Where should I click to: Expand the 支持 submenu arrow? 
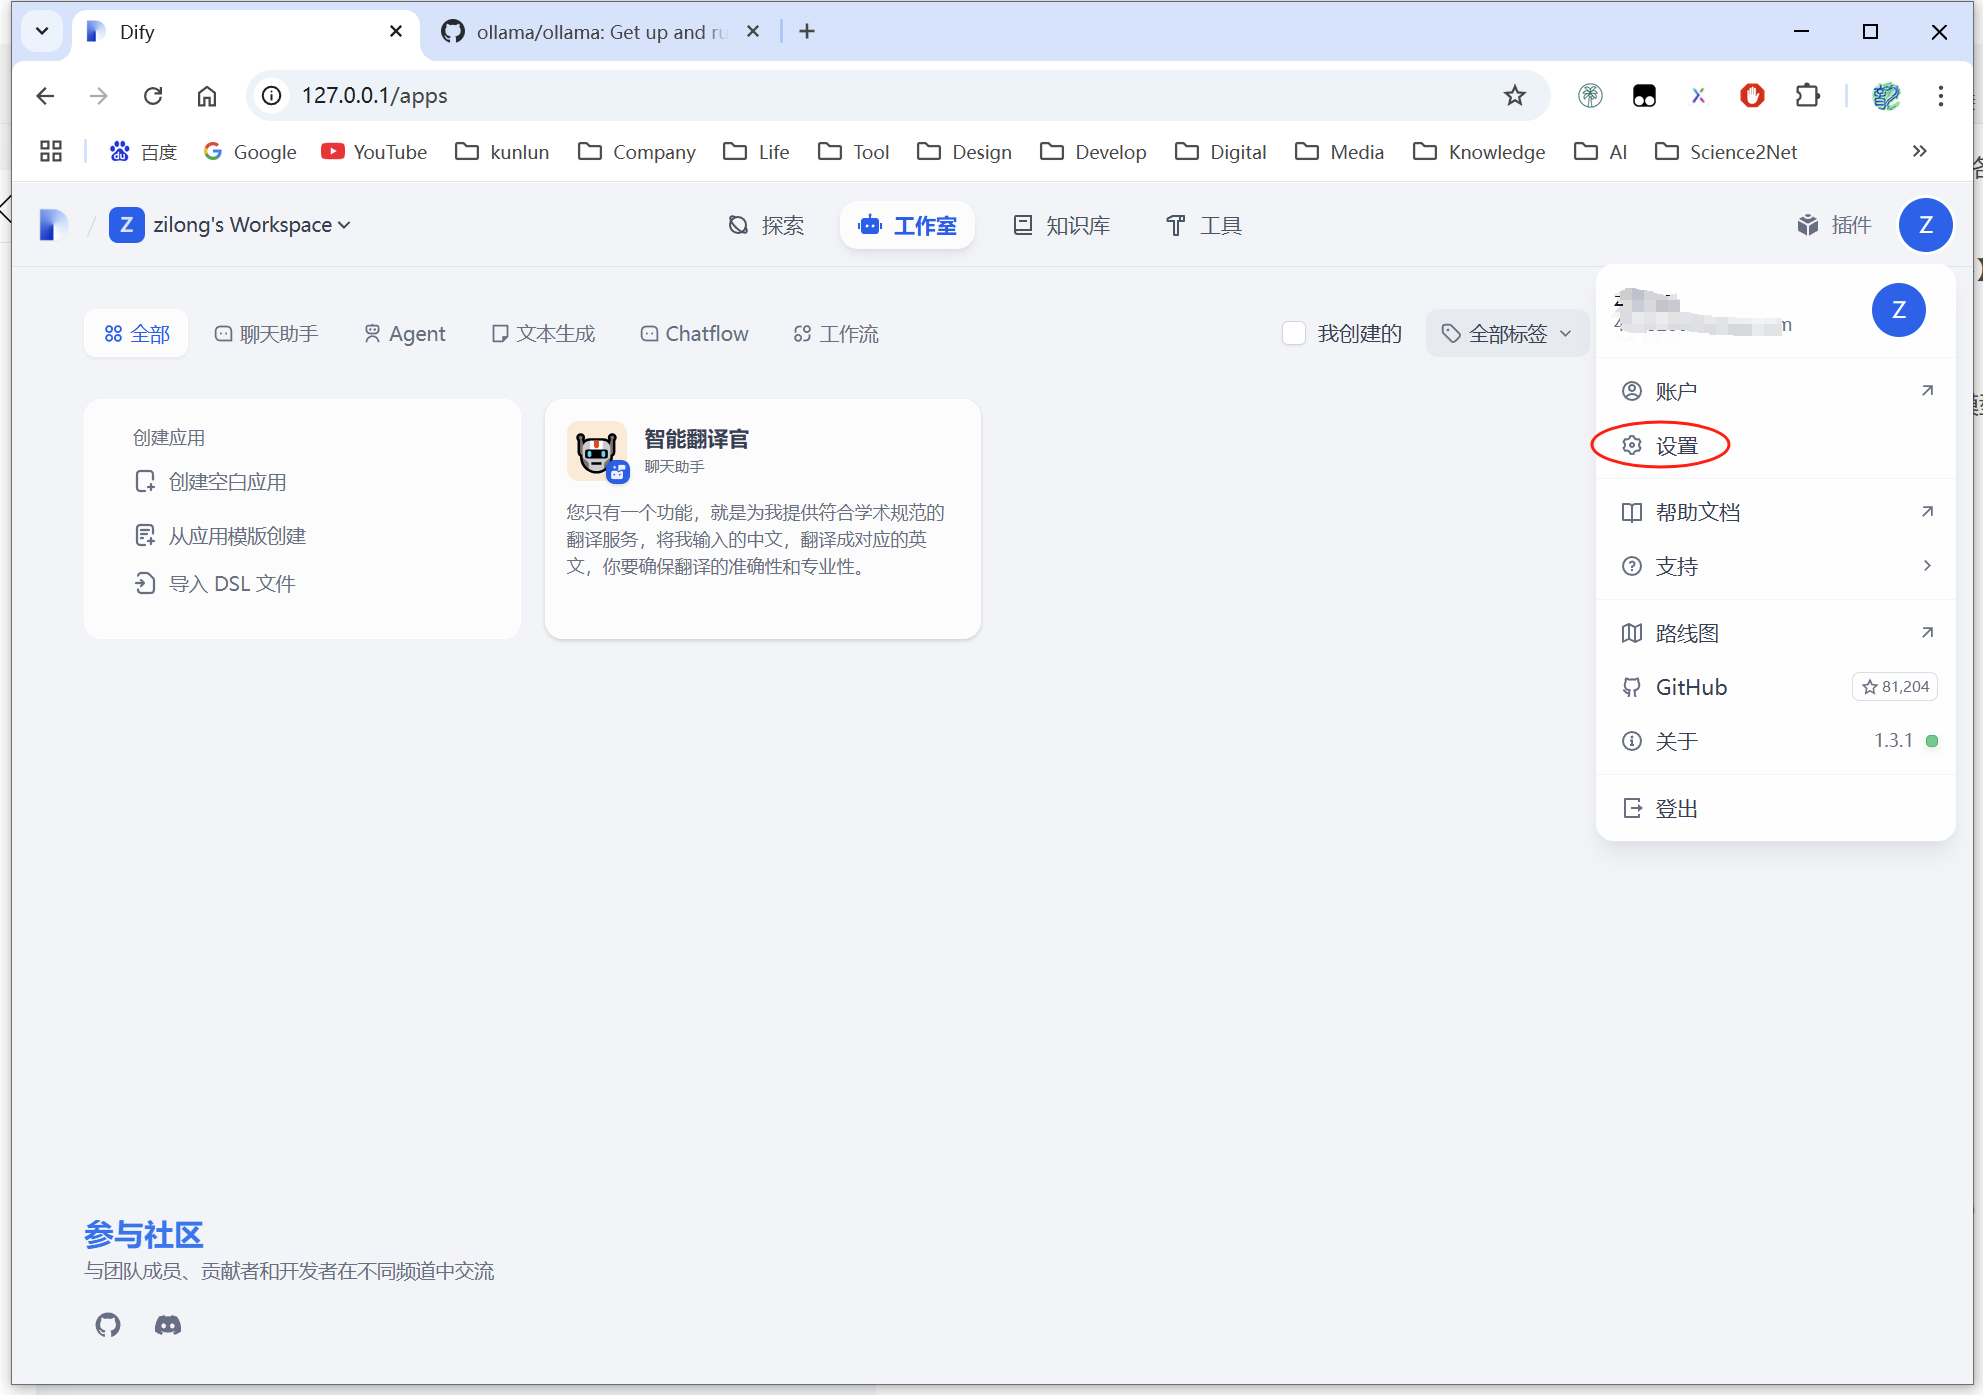click(x=1926, y=566)
